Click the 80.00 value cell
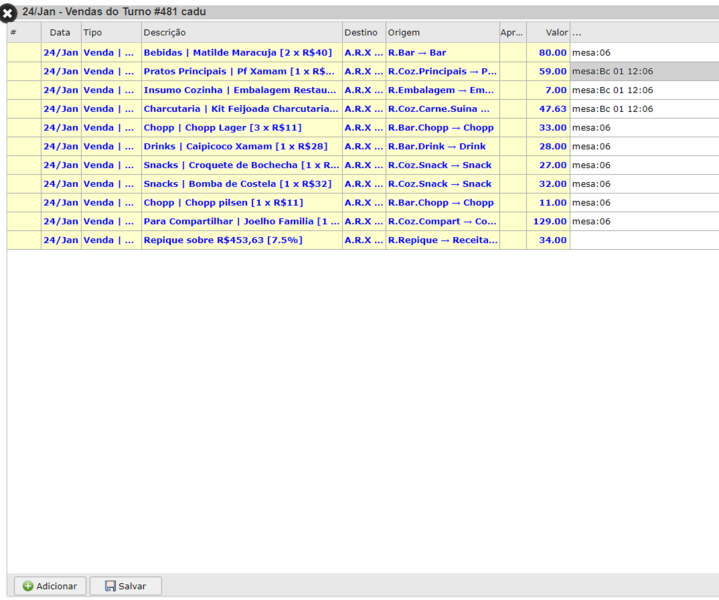This screenshot has height=600, width=719. click(548, 53)
